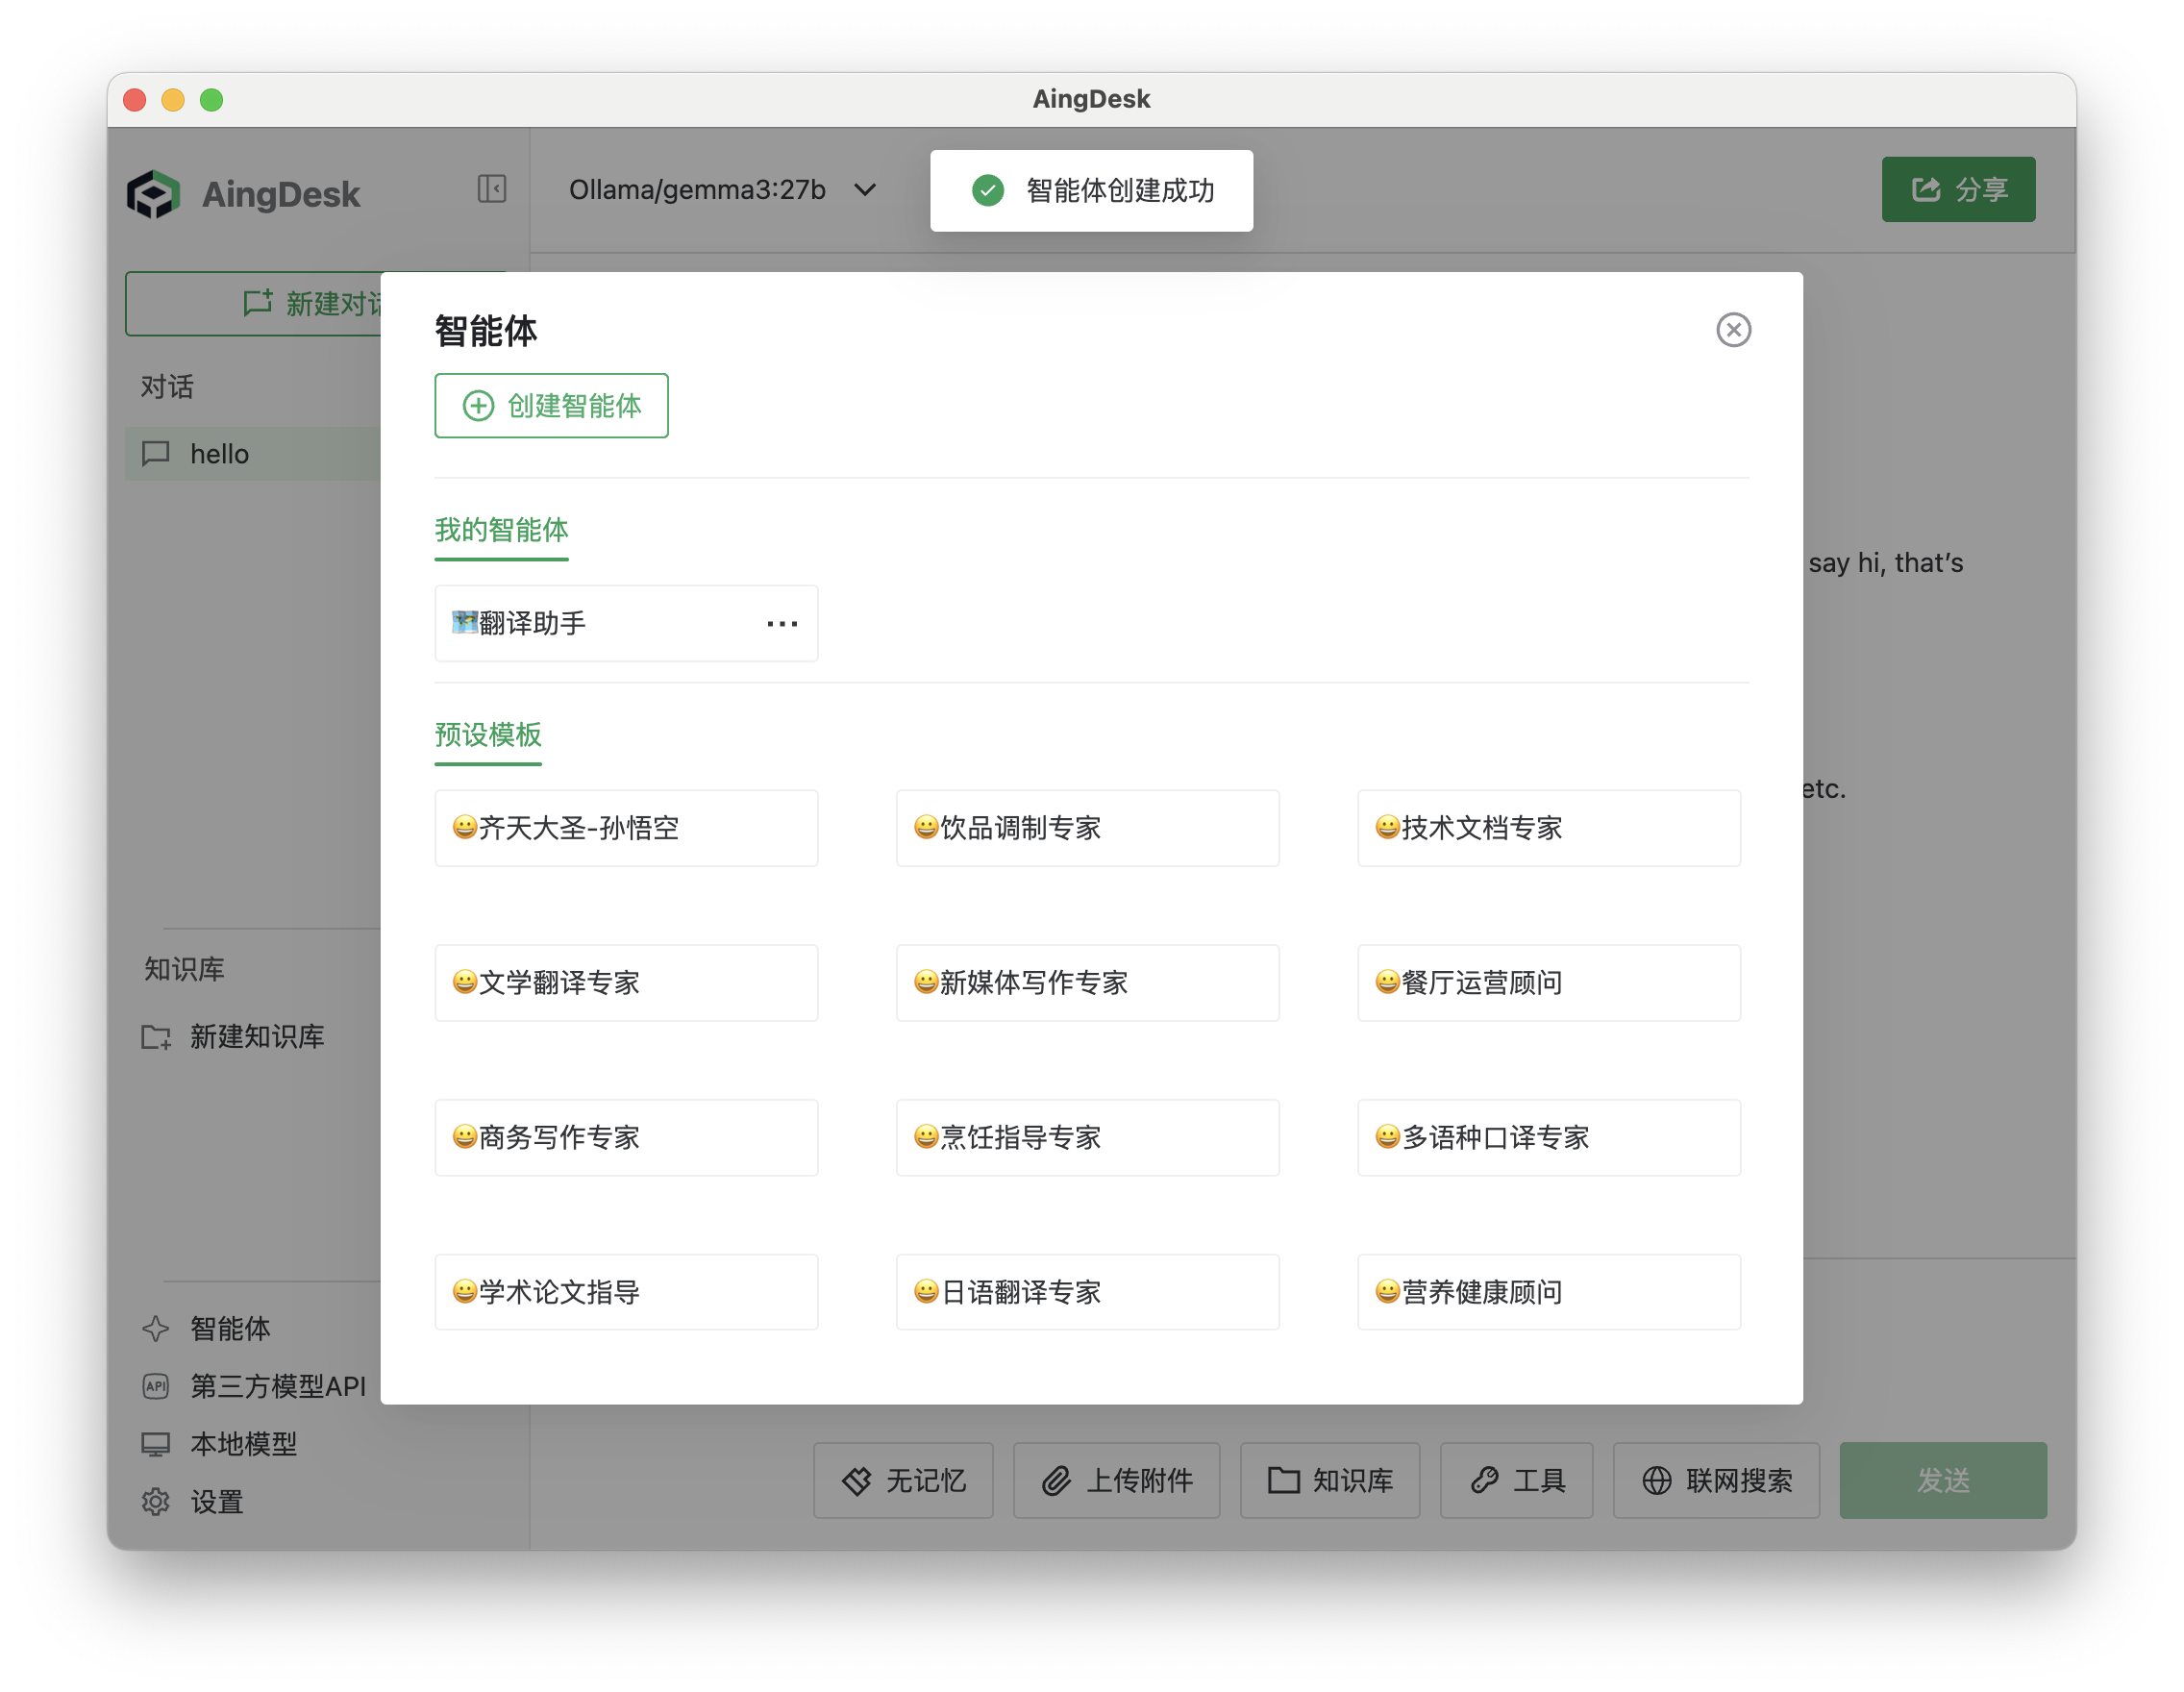Open the 工具 tools link icon
This screenshot has width=2184, height=1692.
[1485, 1480]
